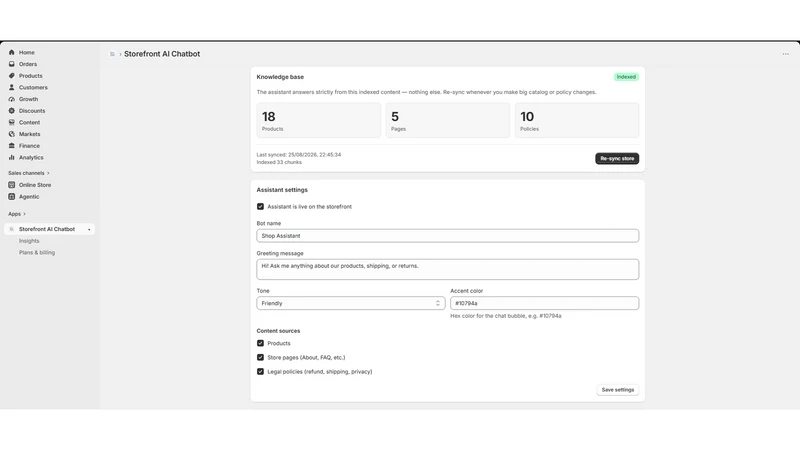This screenshot has width=800, height=450.
Task: Click the Content icon
Action: pos(12,122)
